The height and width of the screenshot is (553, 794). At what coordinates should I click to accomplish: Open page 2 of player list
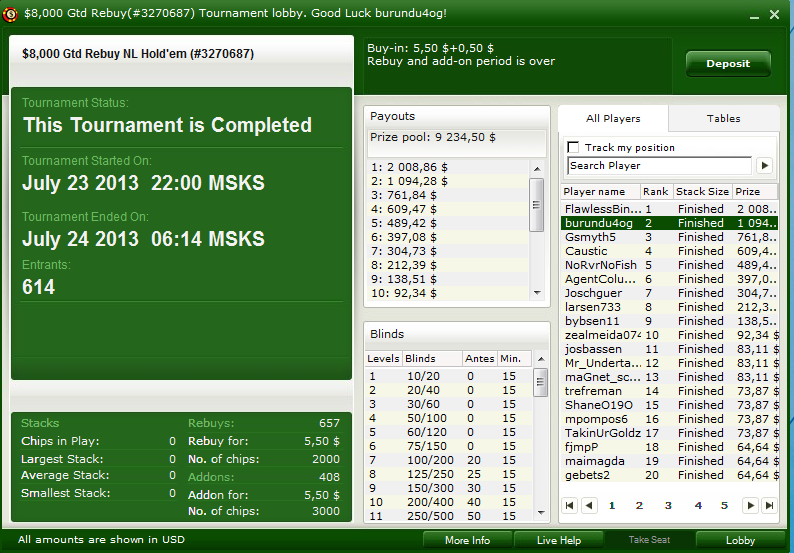click(639, 505)
